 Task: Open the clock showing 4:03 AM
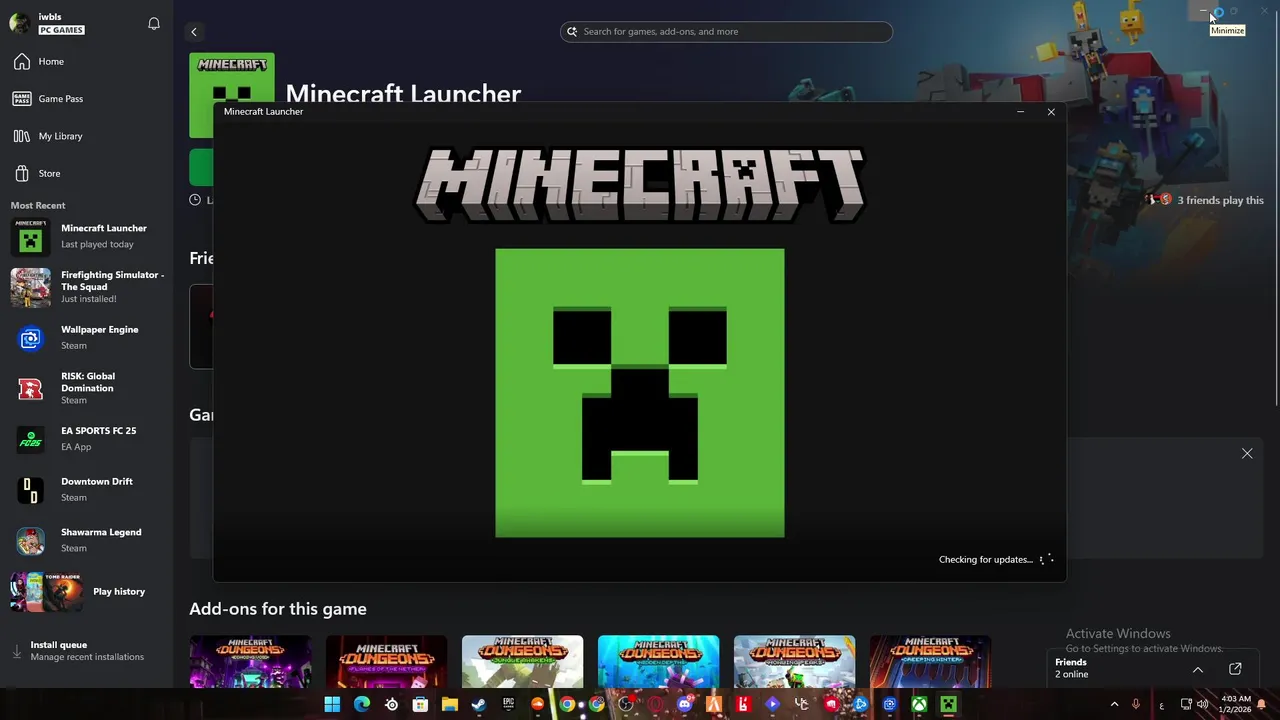pyautogui.click(x=1236, y=704)
